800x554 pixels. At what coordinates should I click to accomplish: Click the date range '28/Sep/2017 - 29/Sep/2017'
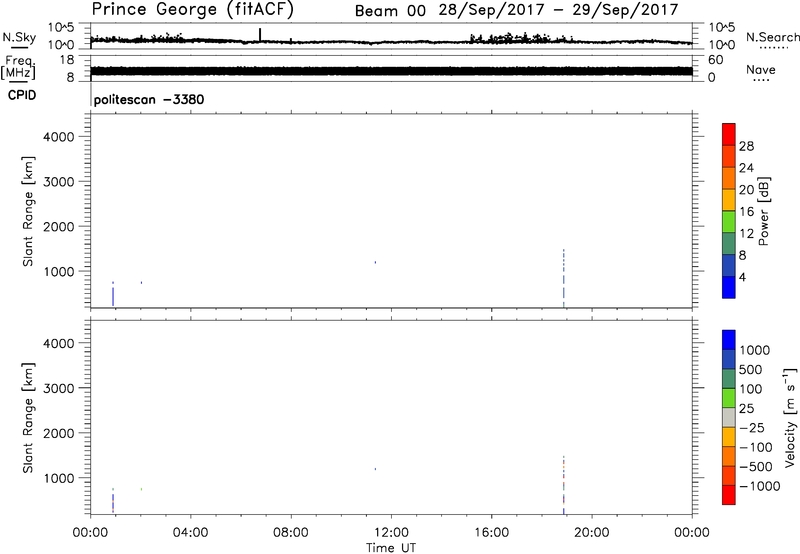[558, 10]
